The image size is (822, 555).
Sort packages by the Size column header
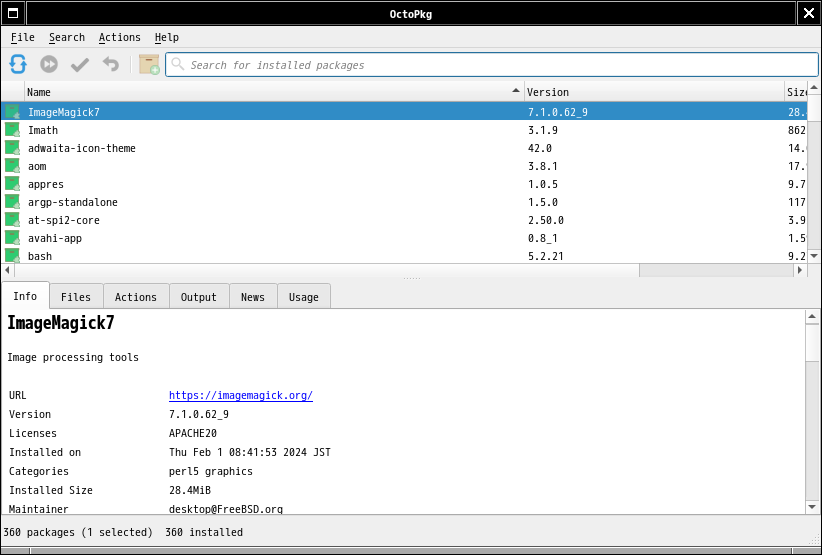pos(796,92)
